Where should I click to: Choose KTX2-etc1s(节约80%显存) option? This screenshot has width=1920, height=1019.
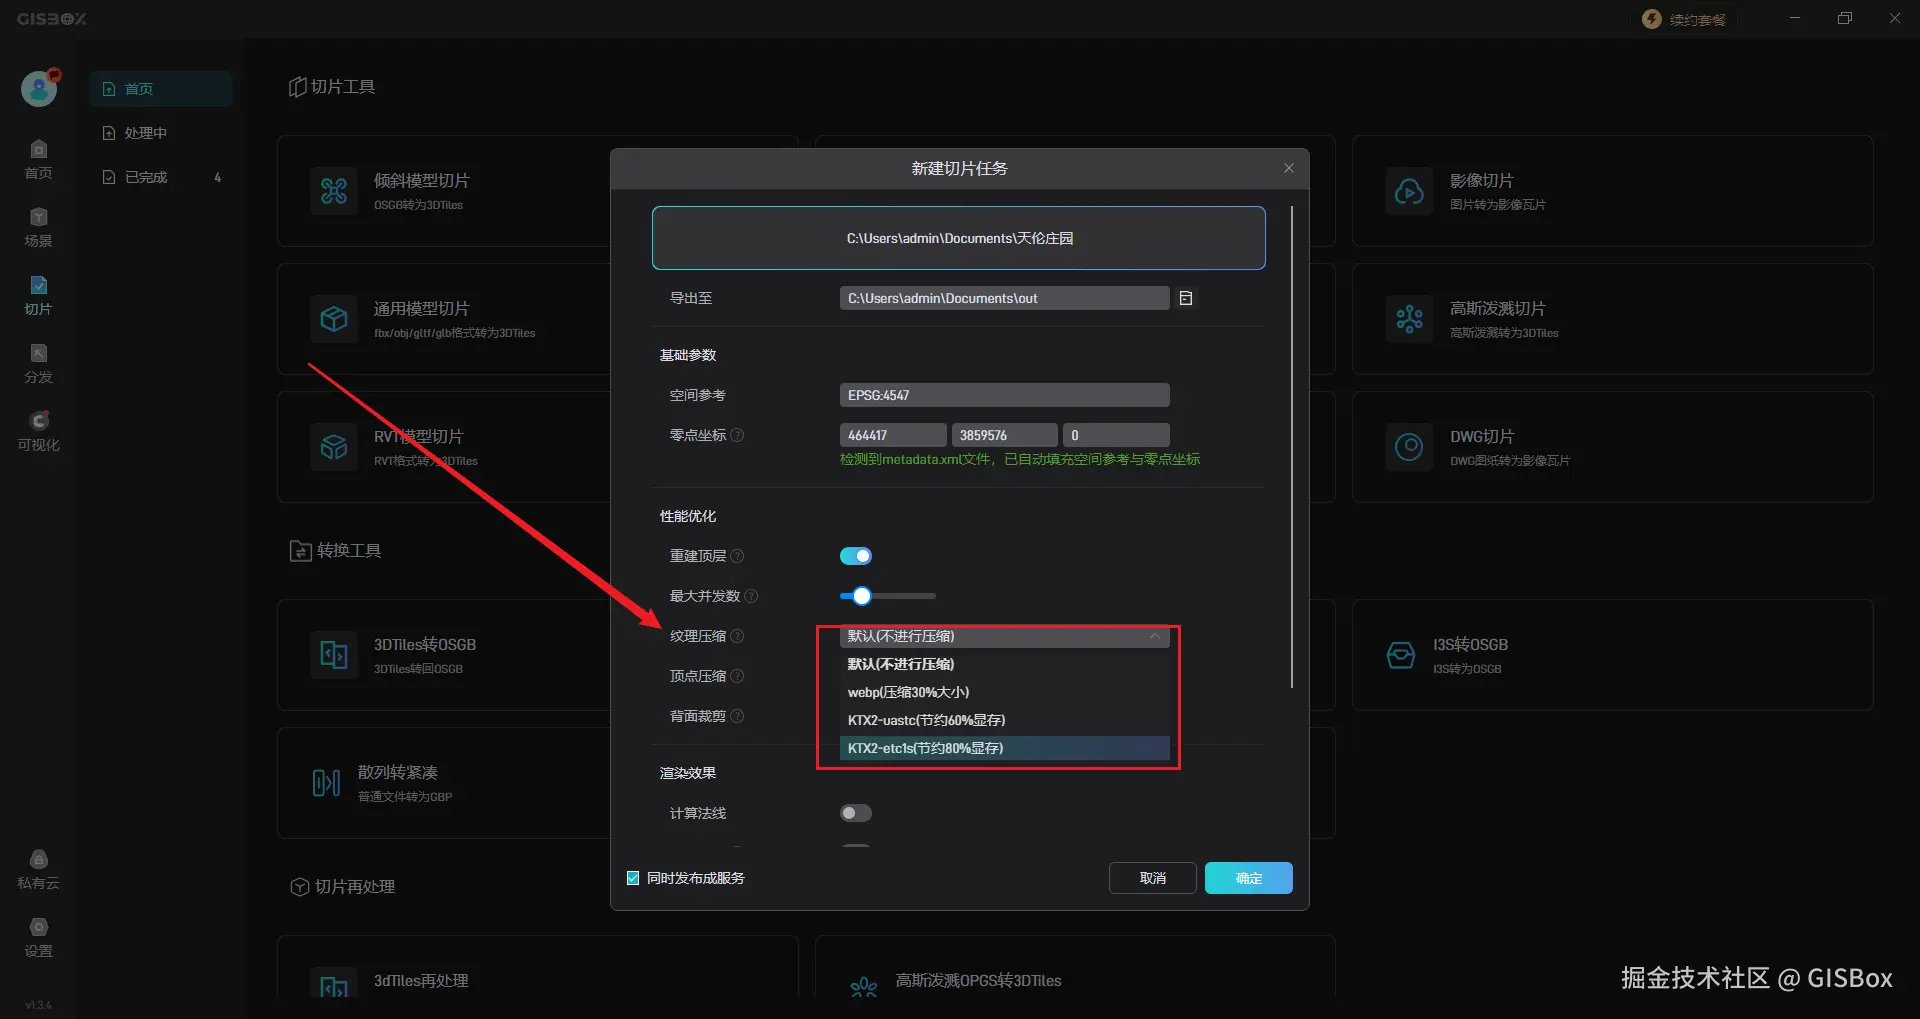click(1005, 748)
